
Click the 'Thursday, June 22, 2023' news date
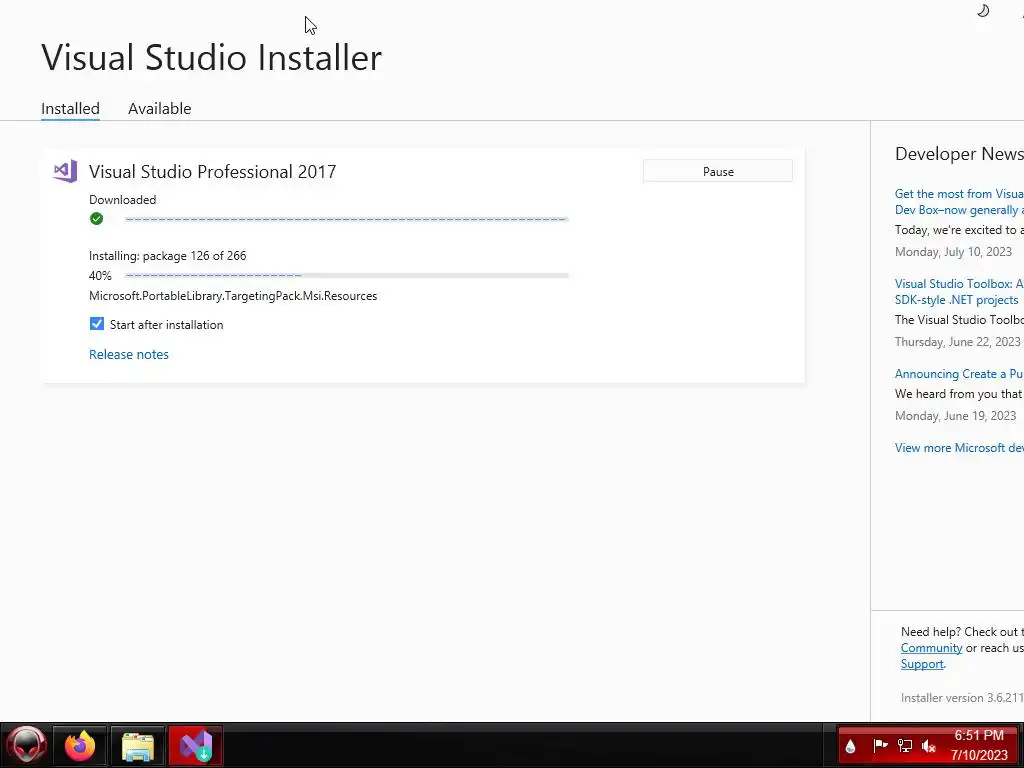(x=957, y=342)
